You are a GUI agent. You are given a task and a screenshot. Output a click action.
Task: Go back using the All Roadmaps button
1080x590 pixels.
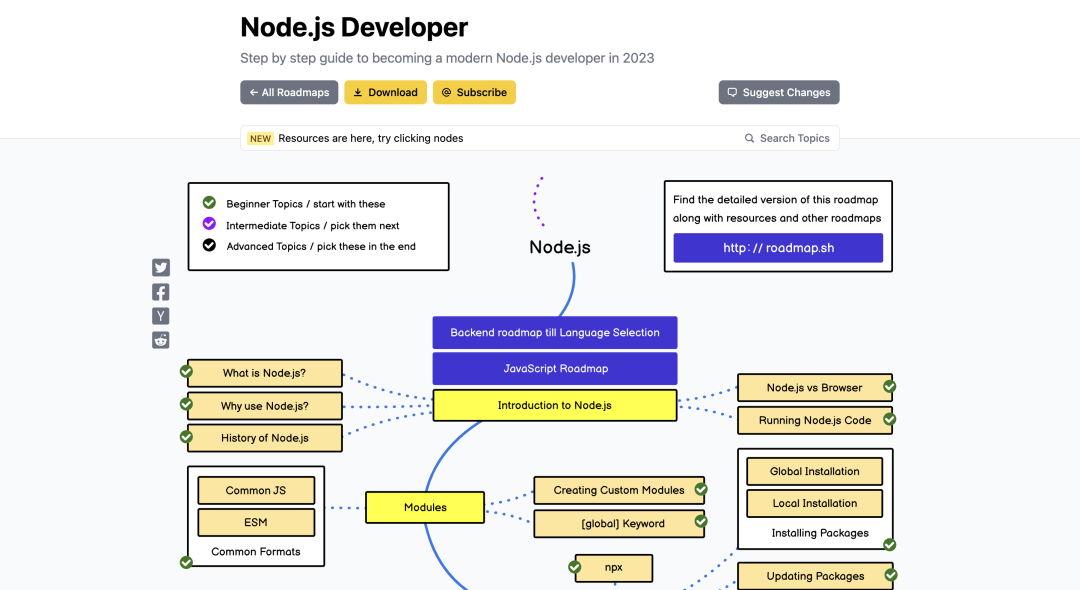[289, 92]
